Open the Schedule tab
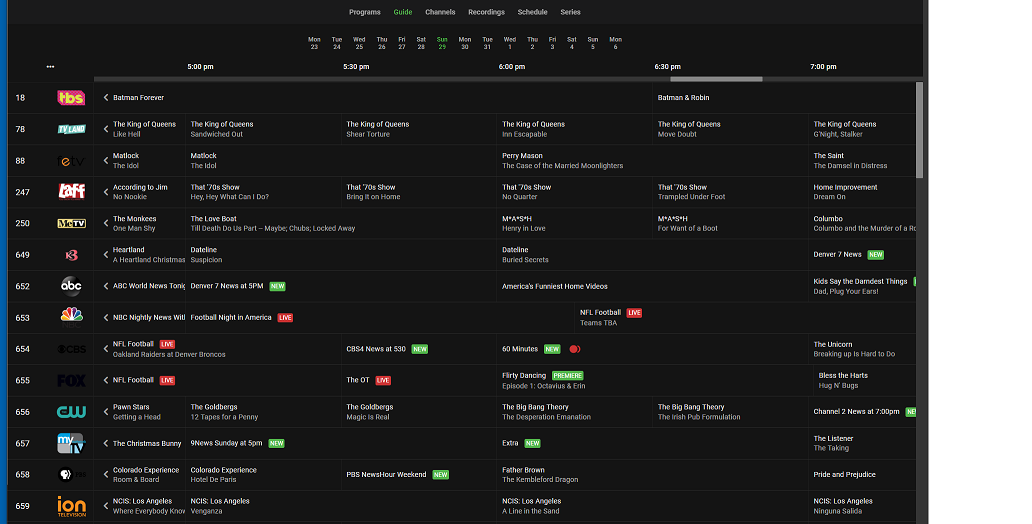 pos(532,12)
